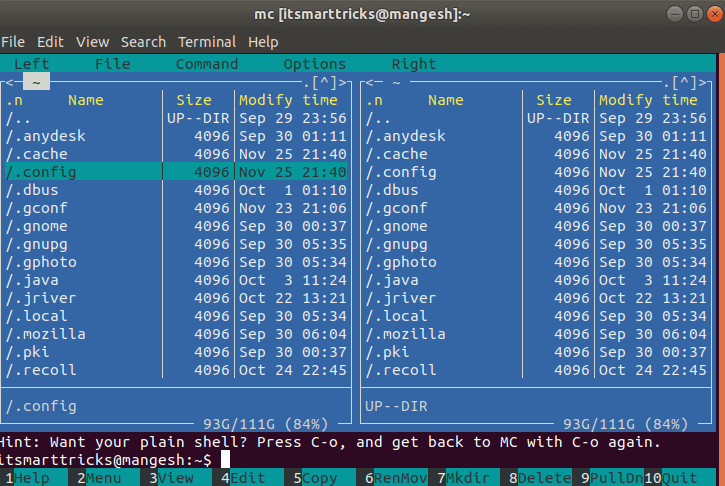Select /.config in right panel
The image size is (725, 486).
click(x=536, y=172)
